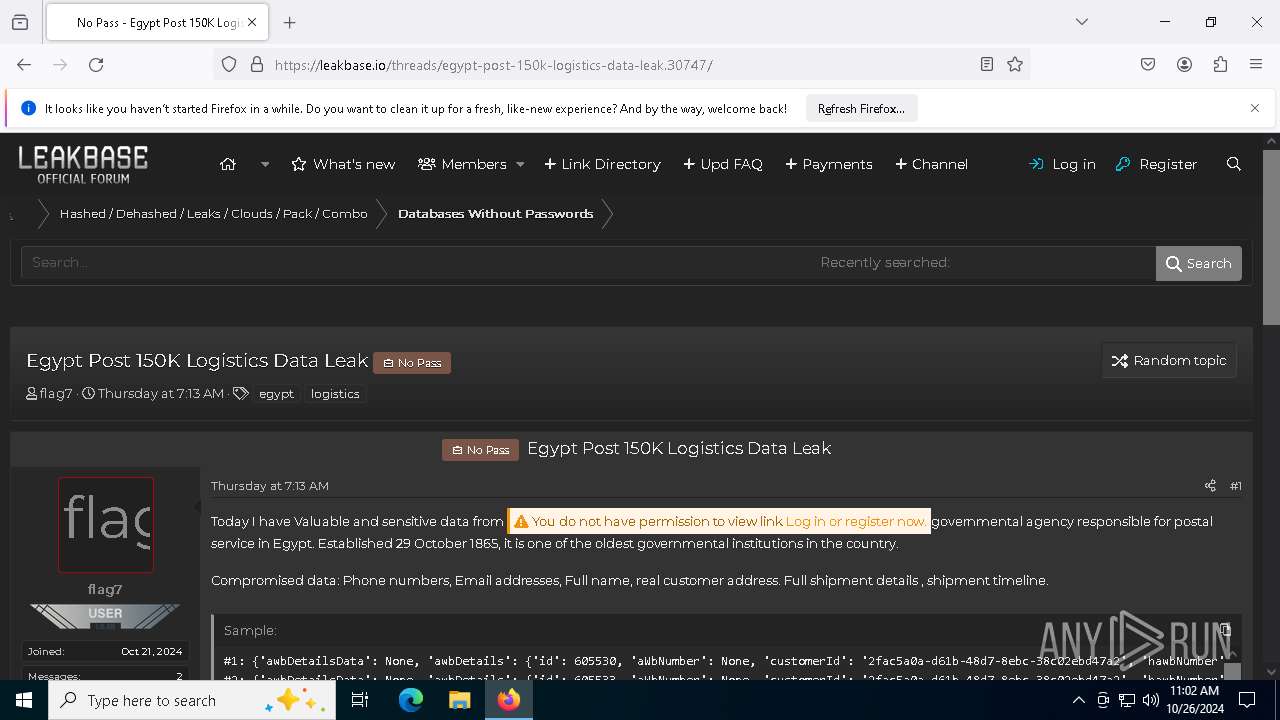This screenshot has height=720, width=1280.
Task: Click the No Pass prefix beside thread title
Action: point(412,362)
